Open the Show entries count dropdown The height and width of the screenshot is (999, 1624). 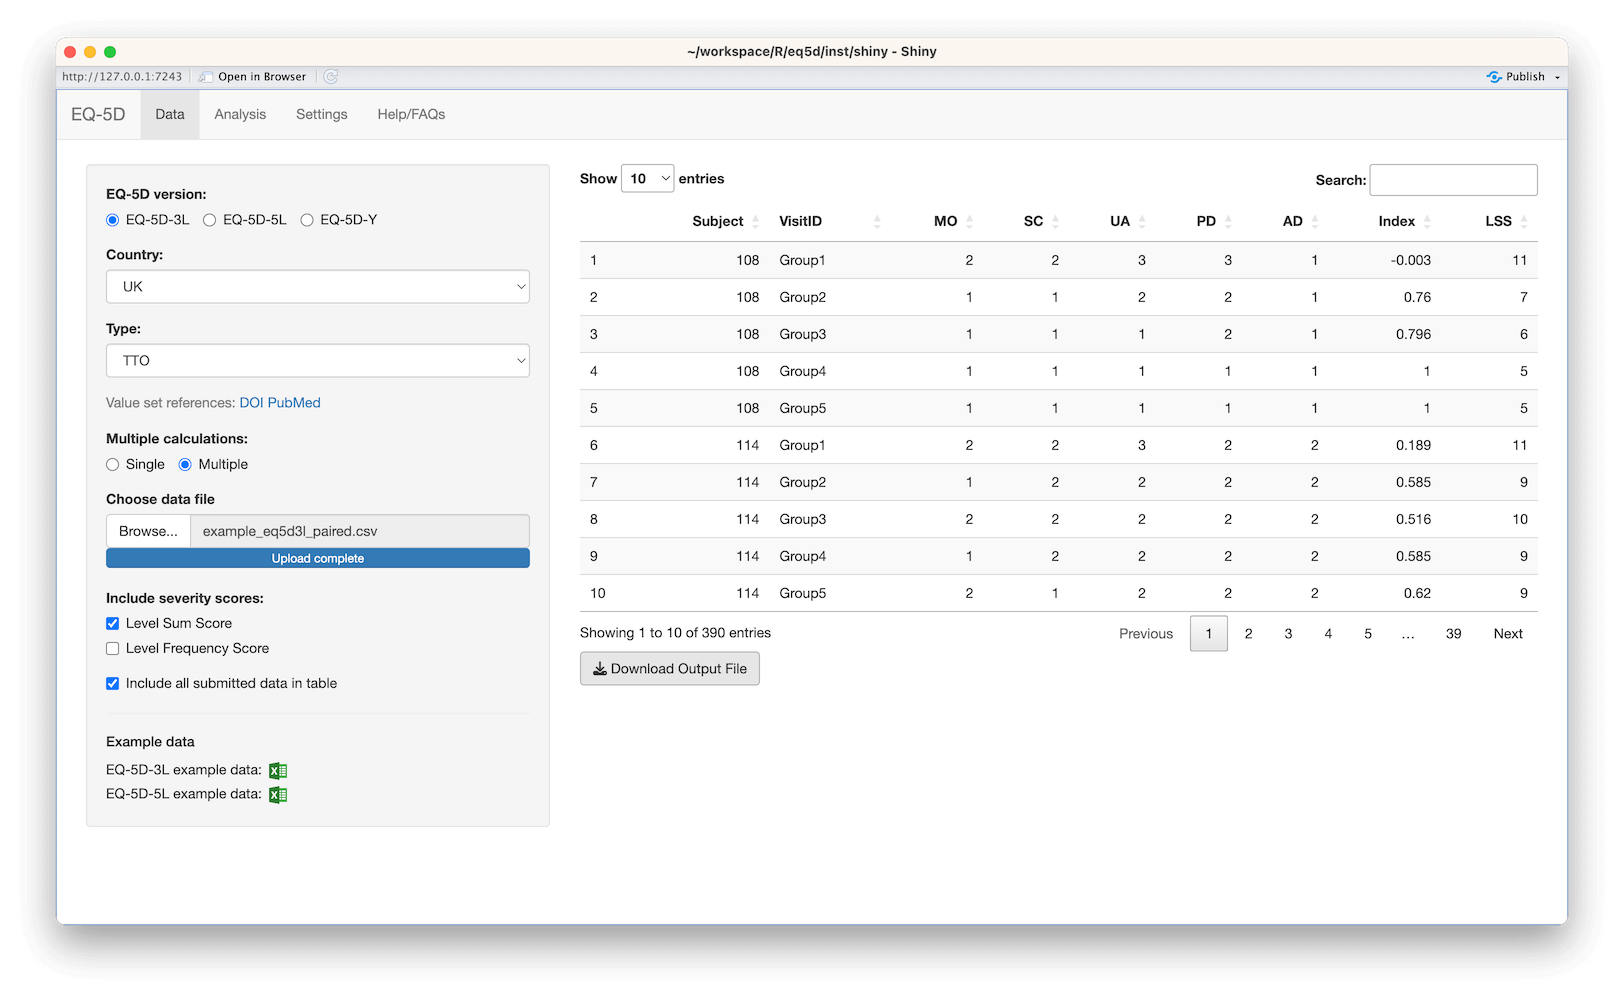[x=648, y=179]
